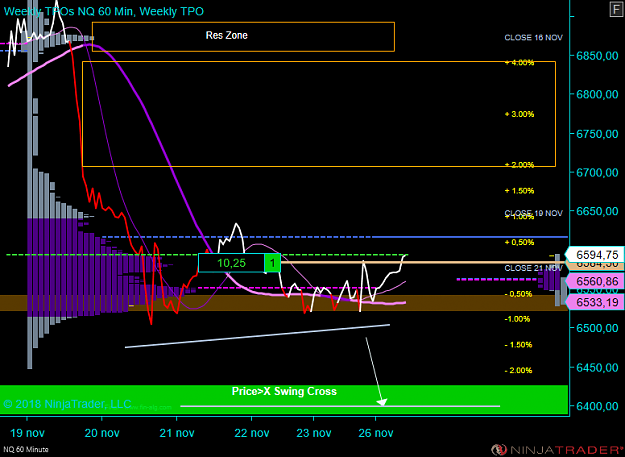The width and height of the screenshot is (625, 457).
Task: Click the 6594,75 current price marker
Action: tap(594, 255)
